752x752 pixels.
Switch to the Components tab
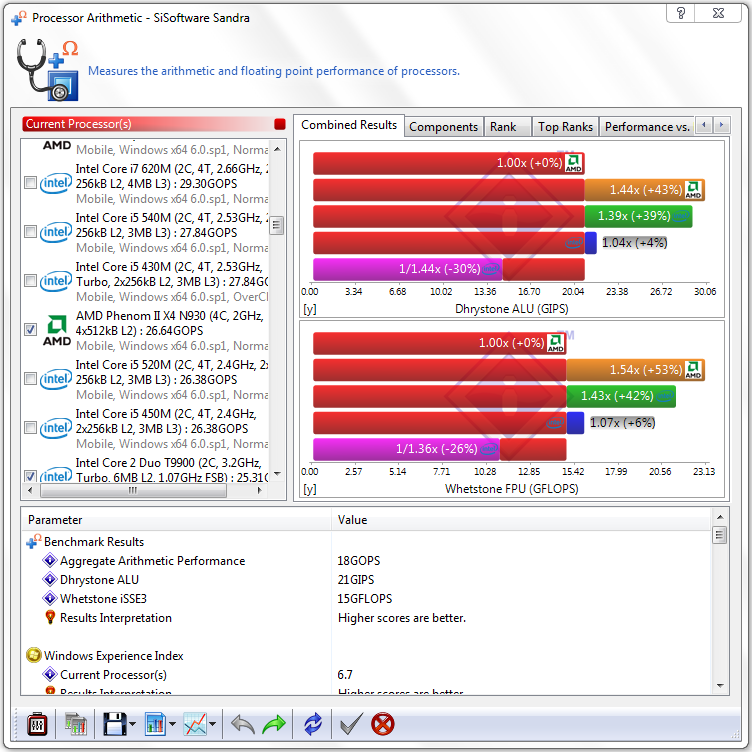[x=444, y=127]
